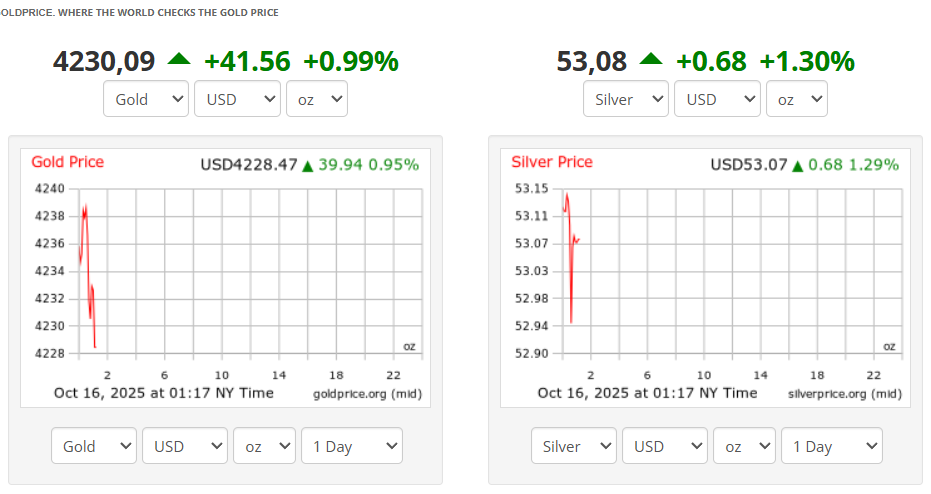
Task: Open the top Gold metal dropdown
Action: 145,99
